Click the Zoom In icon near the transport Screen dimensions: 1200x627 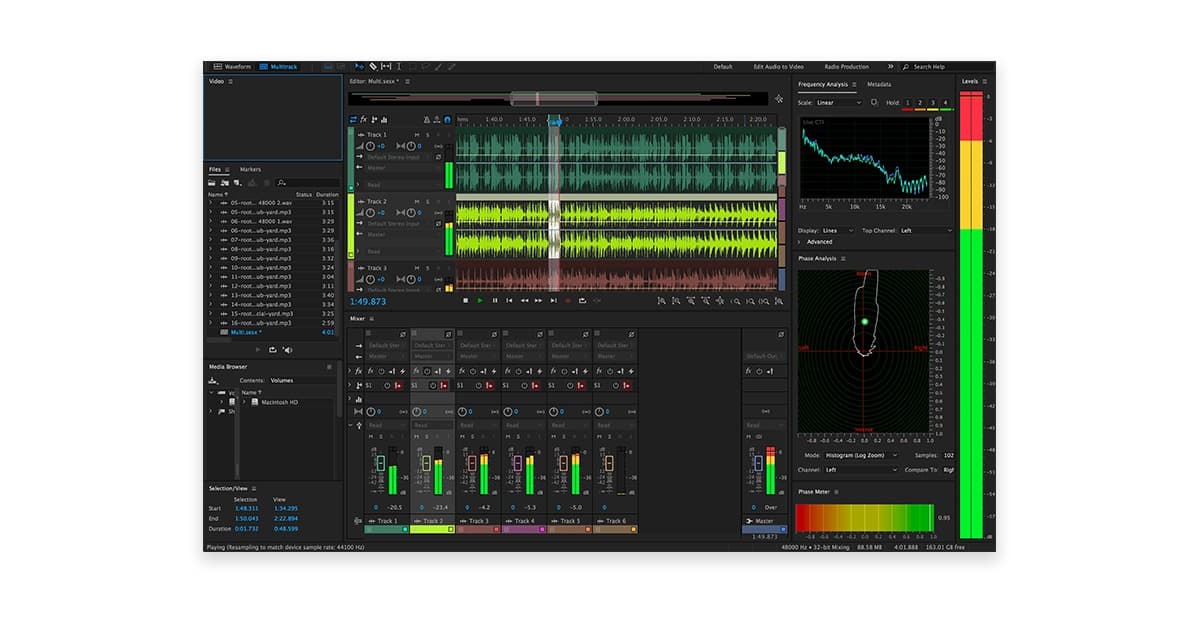pyautogui.click(x=737, y=300)
